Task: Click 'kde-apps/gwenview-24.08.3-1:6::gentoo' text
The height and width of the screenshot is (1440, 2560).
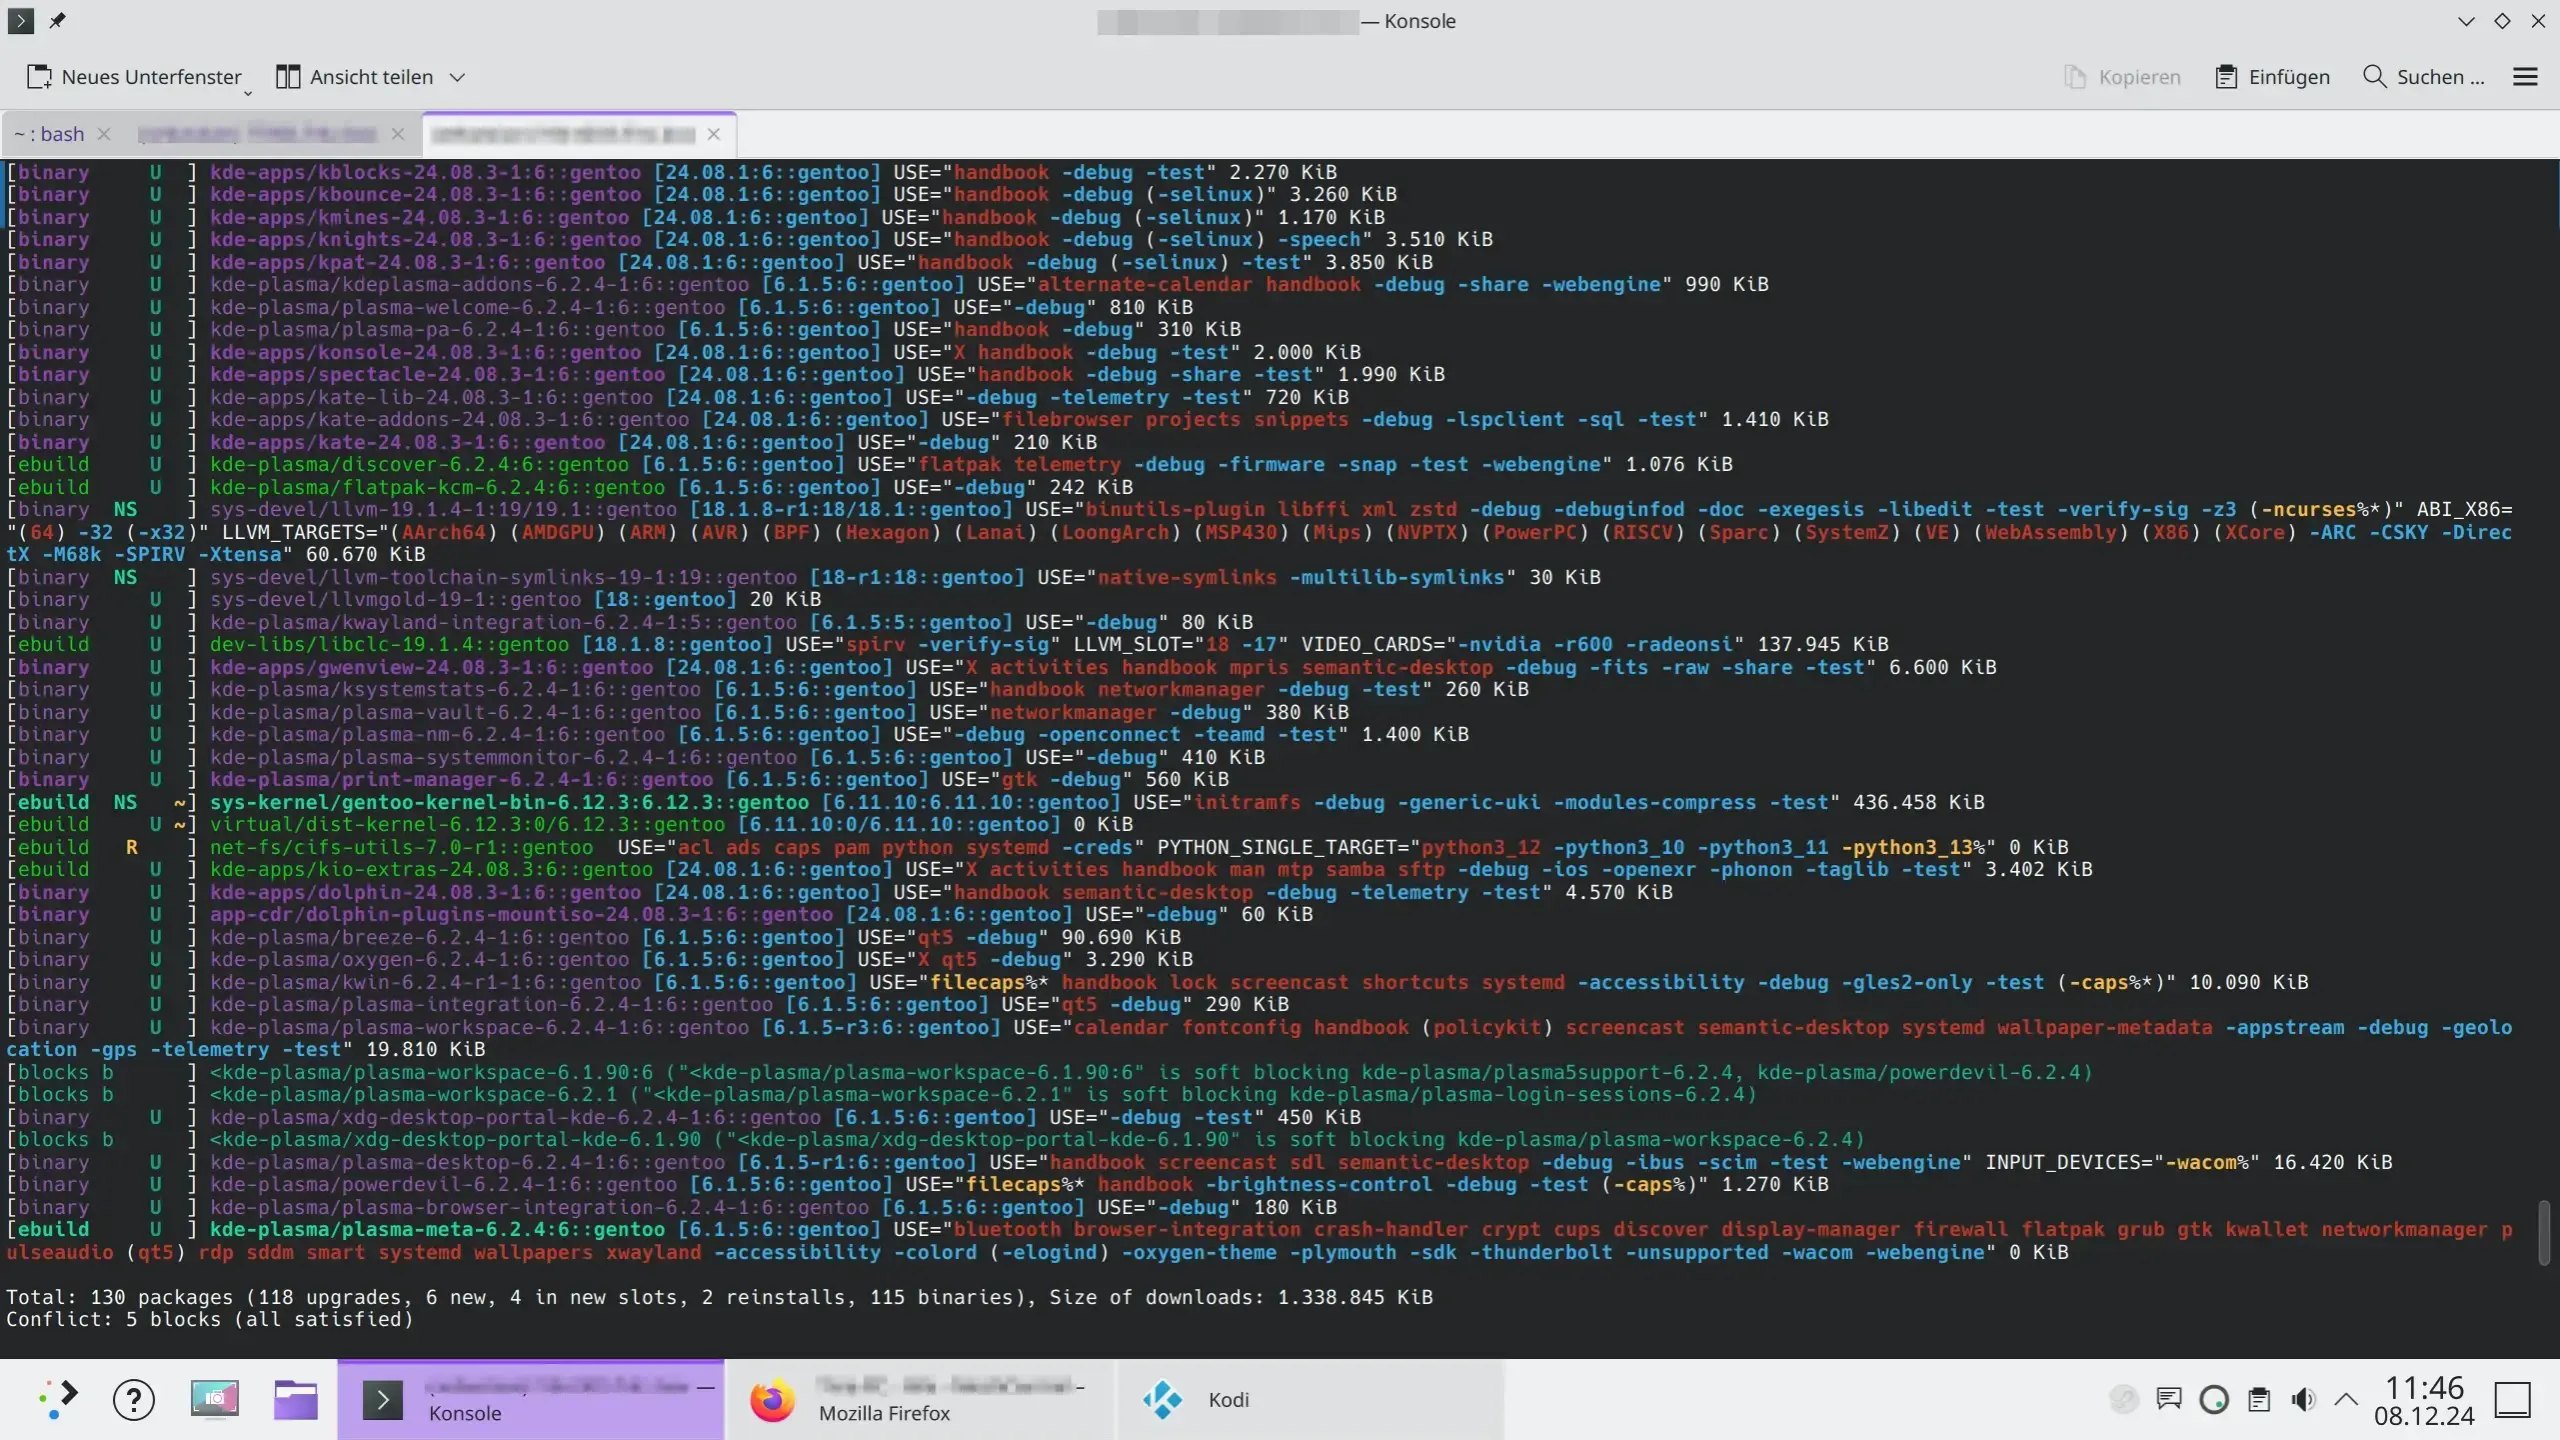Action: tap(431, 667)
